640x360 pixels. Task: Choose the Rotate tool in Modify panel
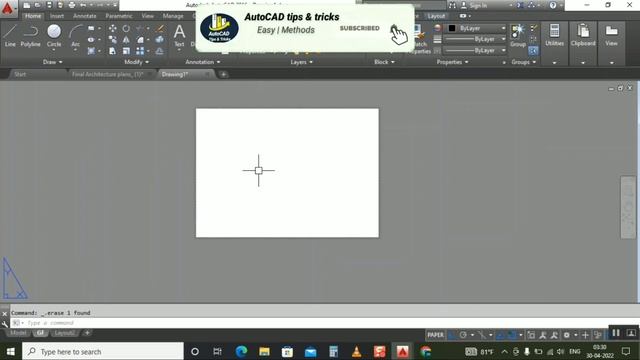[x=126, y=28]
